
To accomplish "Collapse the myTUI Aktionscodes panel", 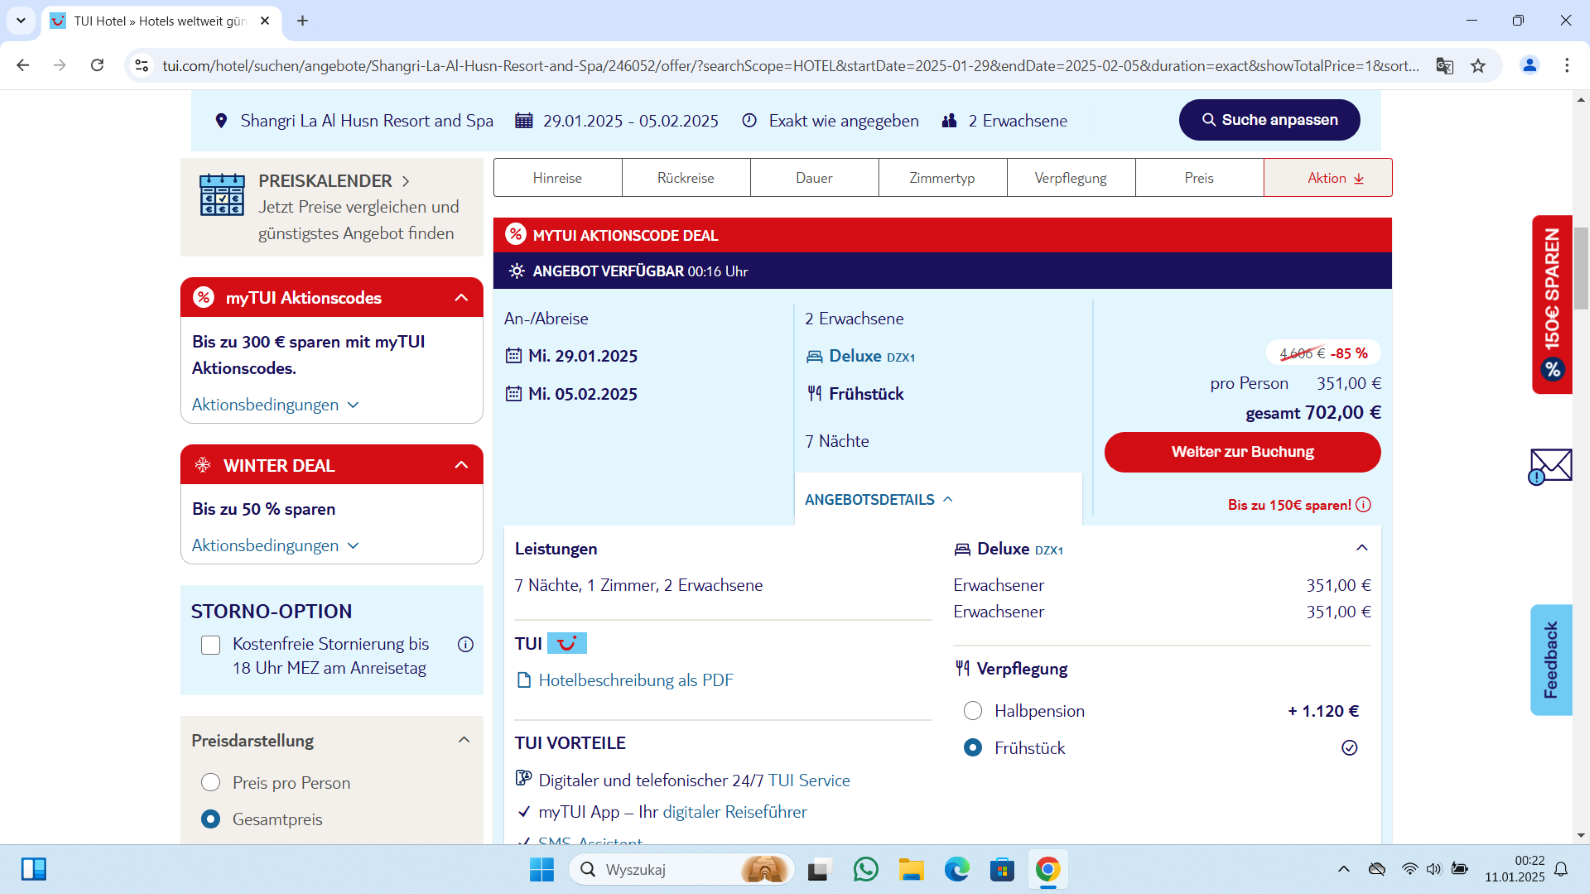I will coord(461,298).
